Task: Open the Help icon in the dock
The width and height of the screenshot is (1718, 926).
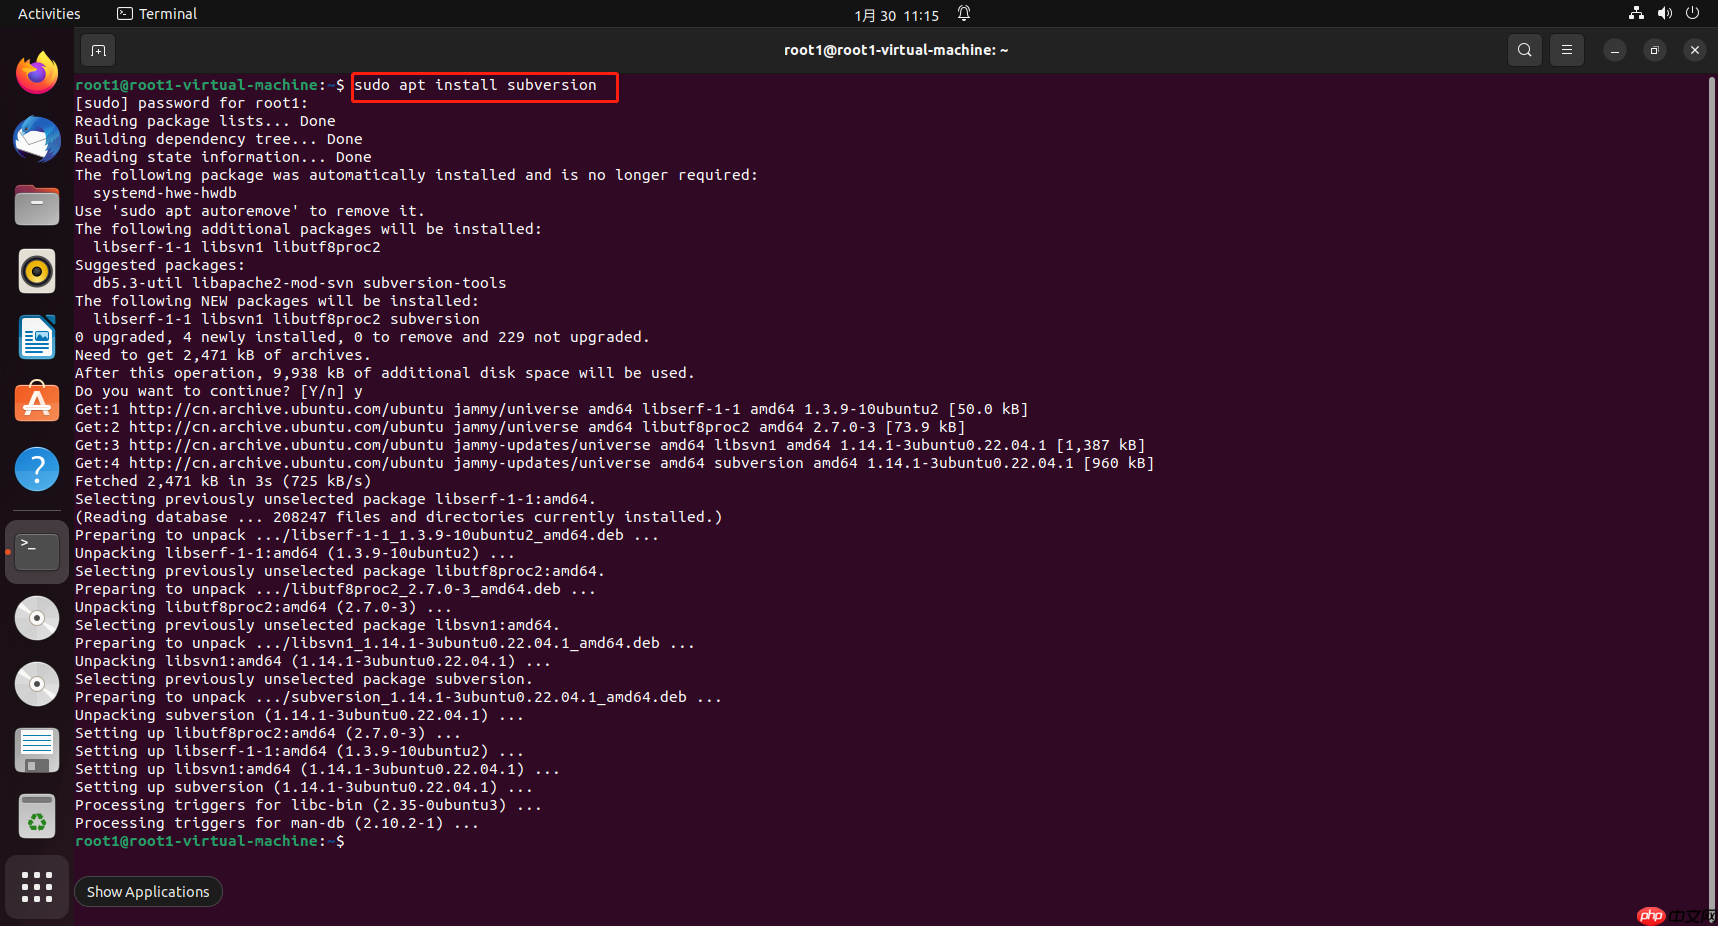Action: [x=37, y=469]
